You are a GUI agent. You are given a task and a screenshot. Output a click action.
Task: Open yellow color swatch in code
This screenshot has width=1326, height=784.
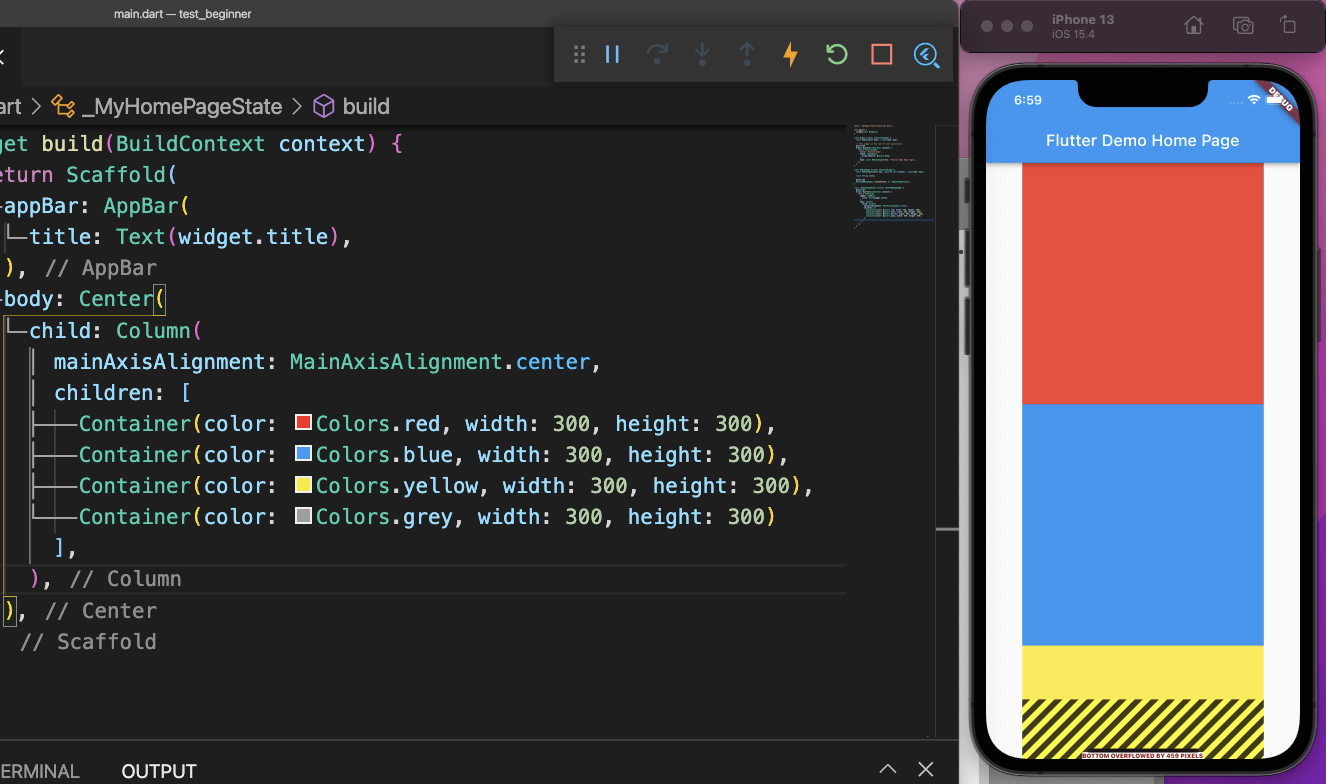304,485
